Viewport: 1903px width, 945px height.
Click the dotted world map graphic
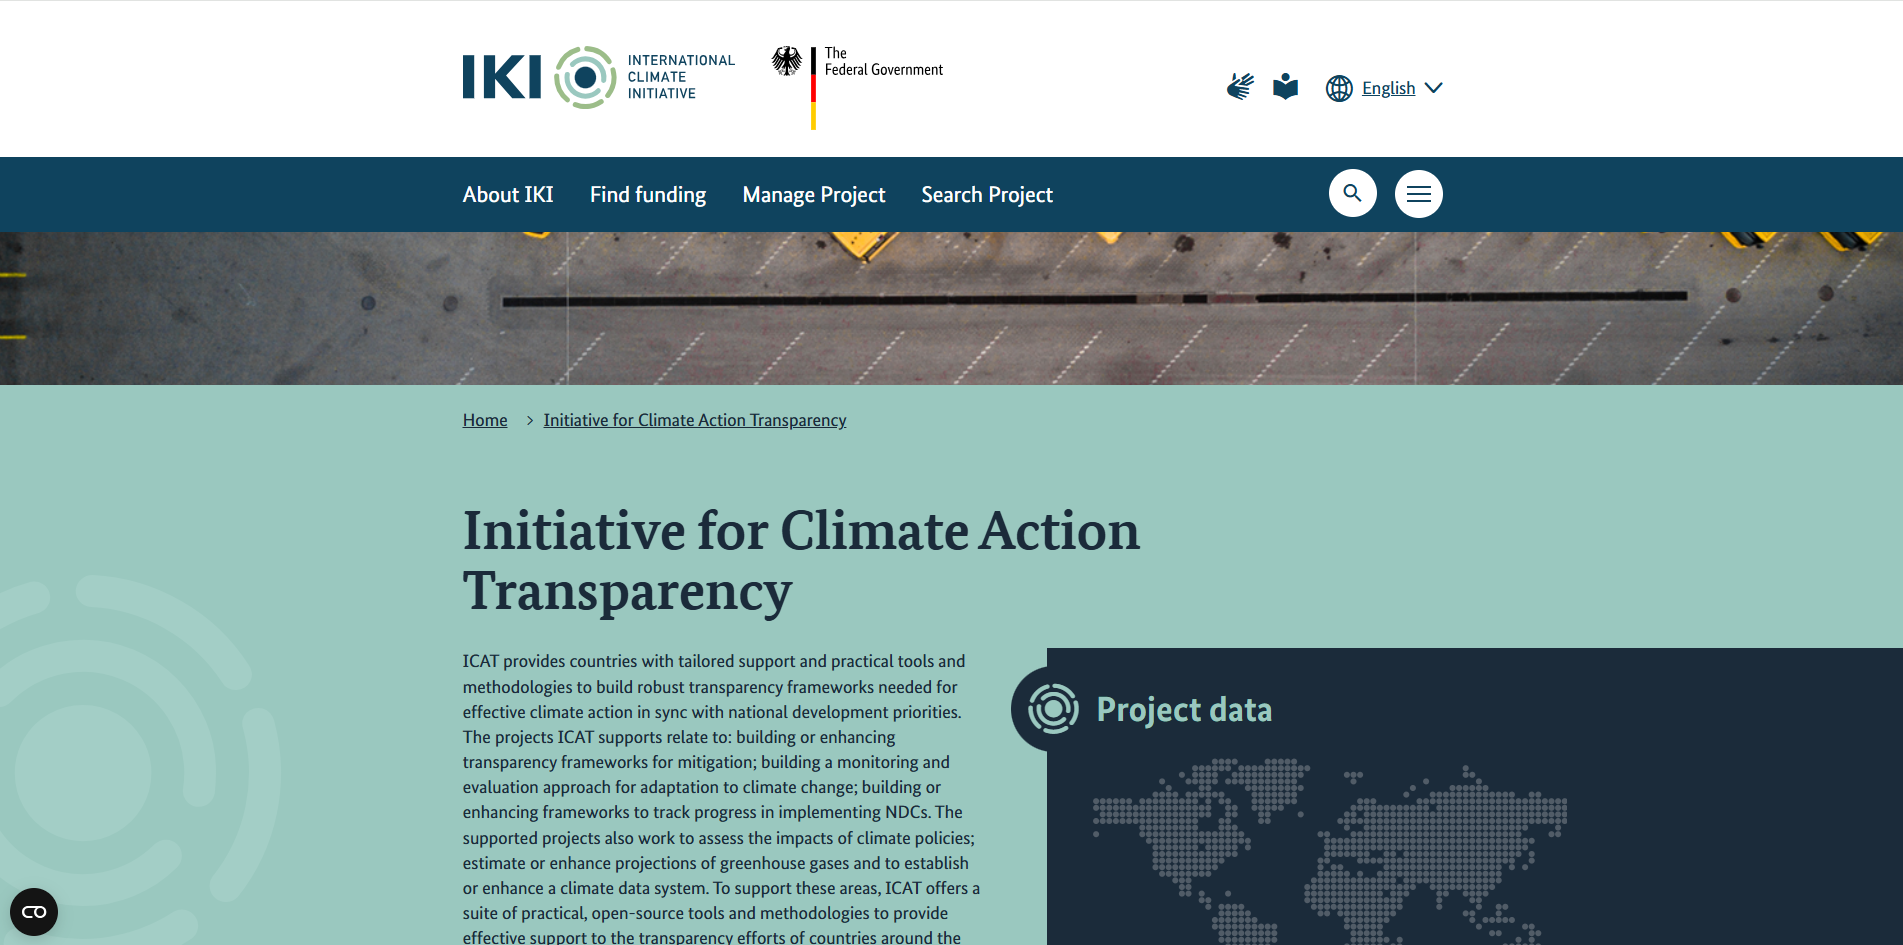(1330, 850)
